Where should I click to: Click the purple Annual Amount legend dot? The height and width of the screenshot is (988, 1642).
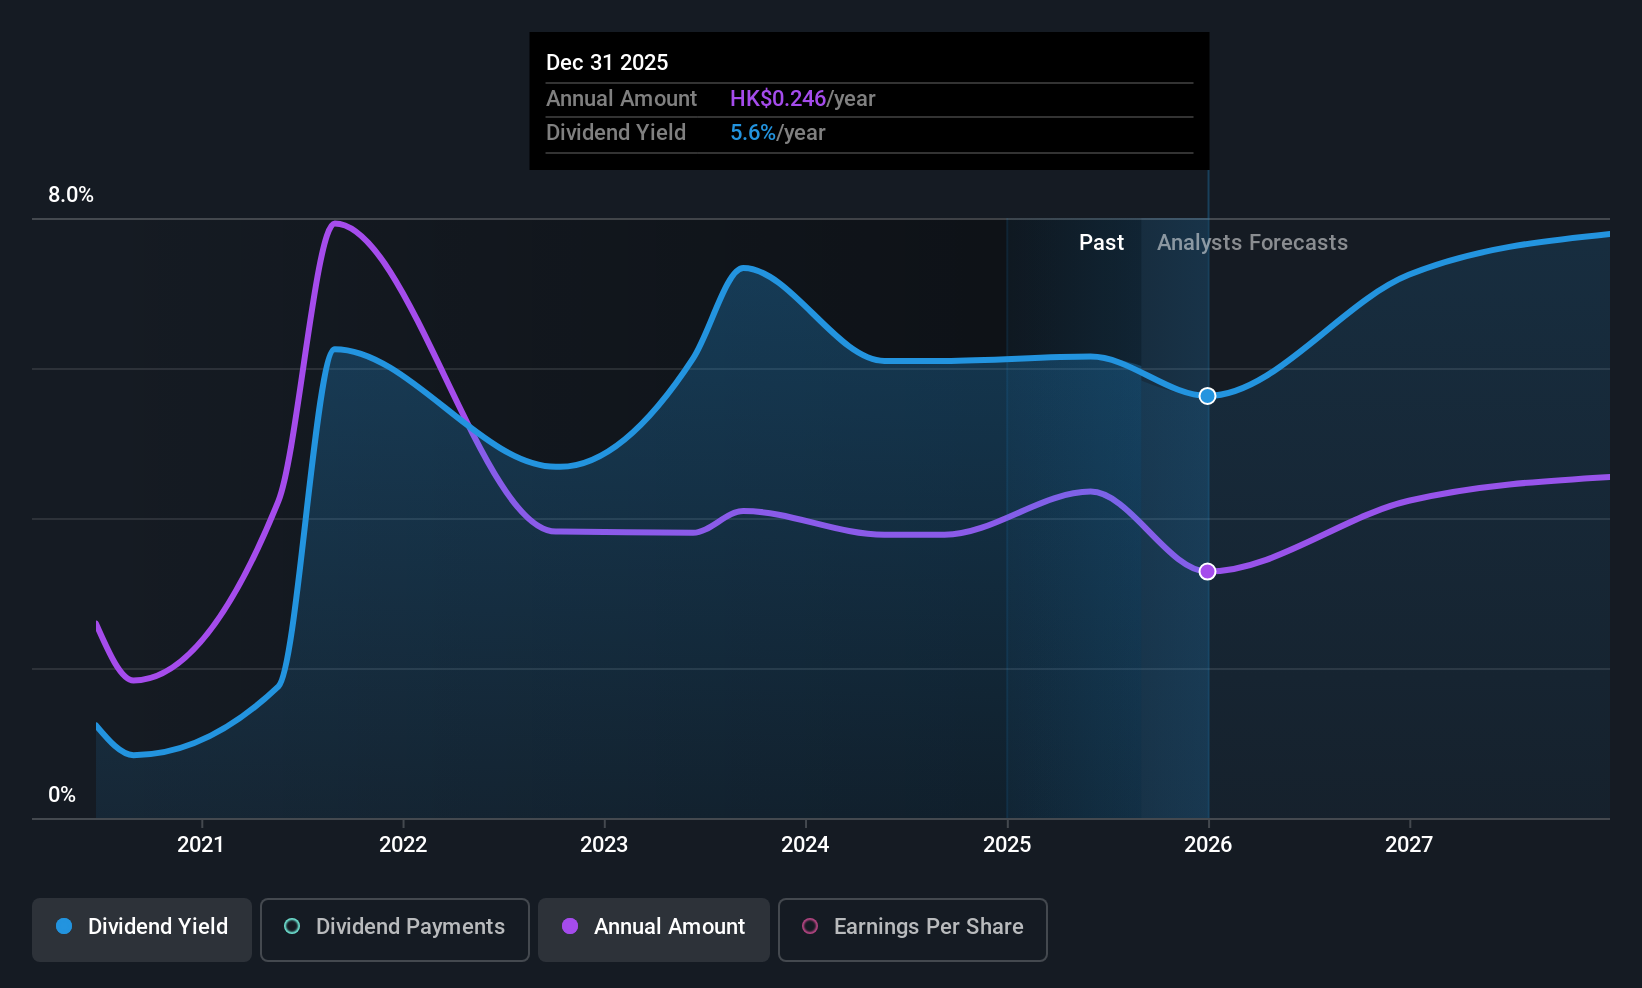[x=570, y=926]
